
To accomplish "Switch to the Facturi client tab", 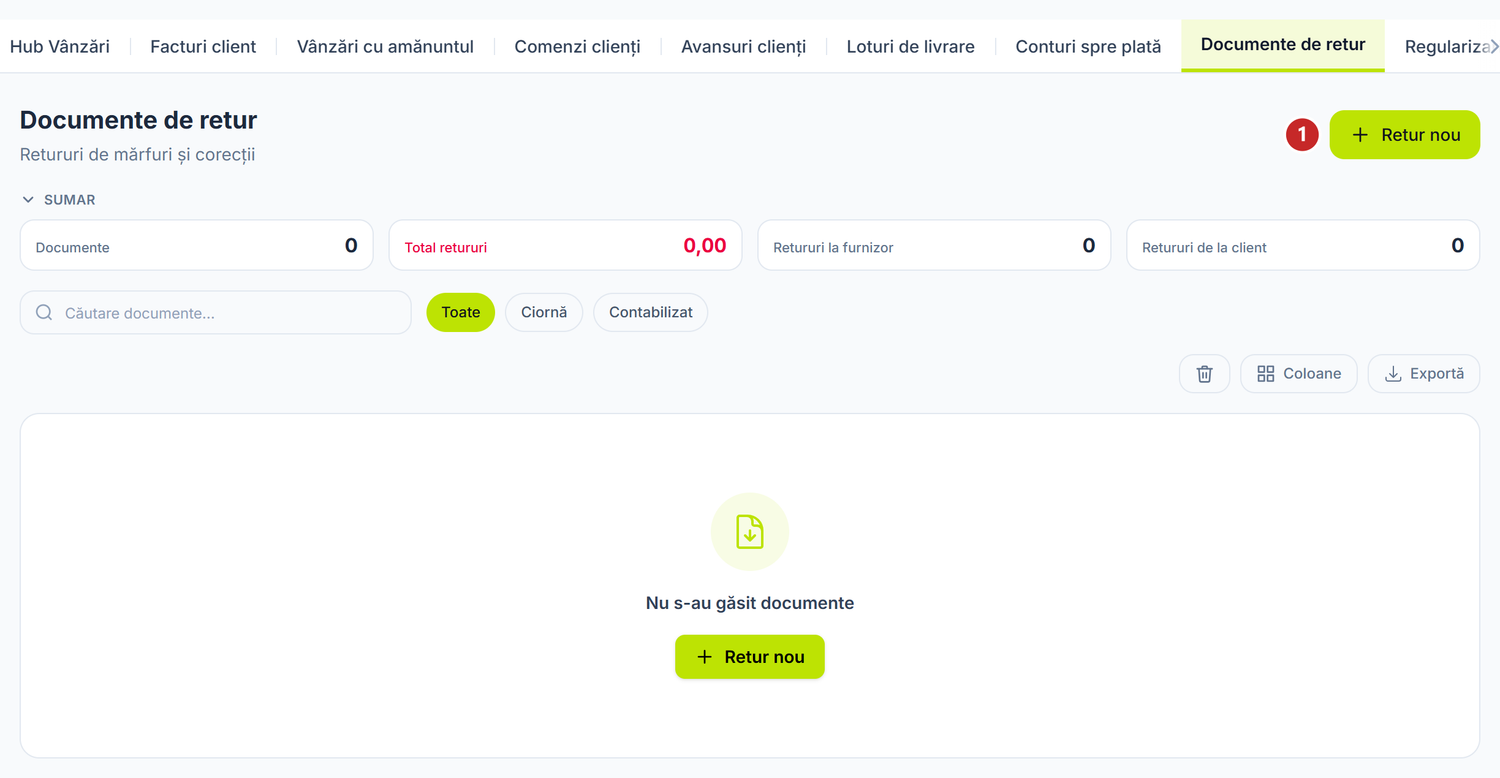I will coord(203,46).
